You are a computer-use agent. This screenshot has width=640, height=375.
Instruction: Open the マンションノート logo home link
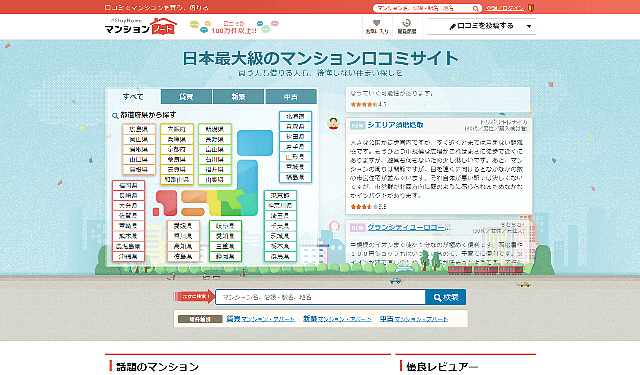pos(140,26)
